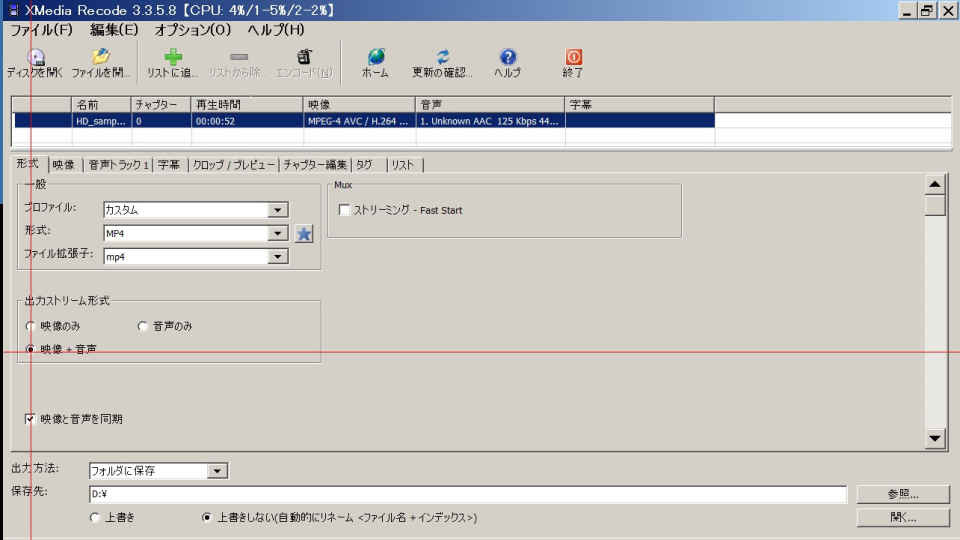Select video only radio button

(x=30, y=326)
